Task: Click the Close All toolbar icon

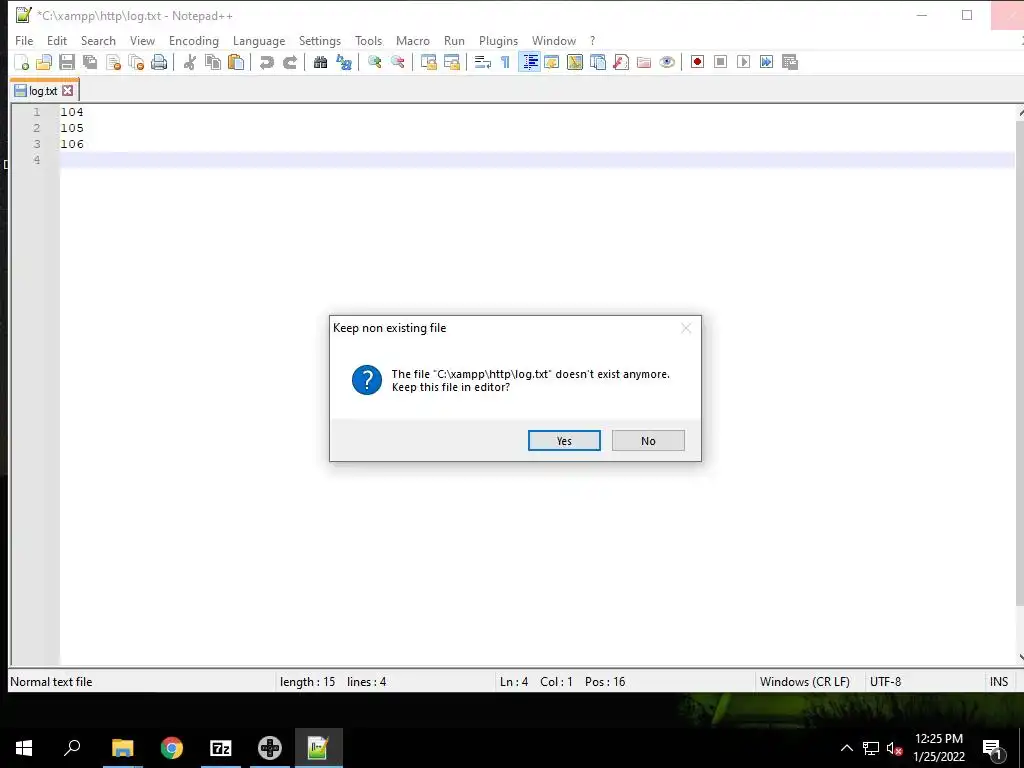Action: [x=136, y=62]
